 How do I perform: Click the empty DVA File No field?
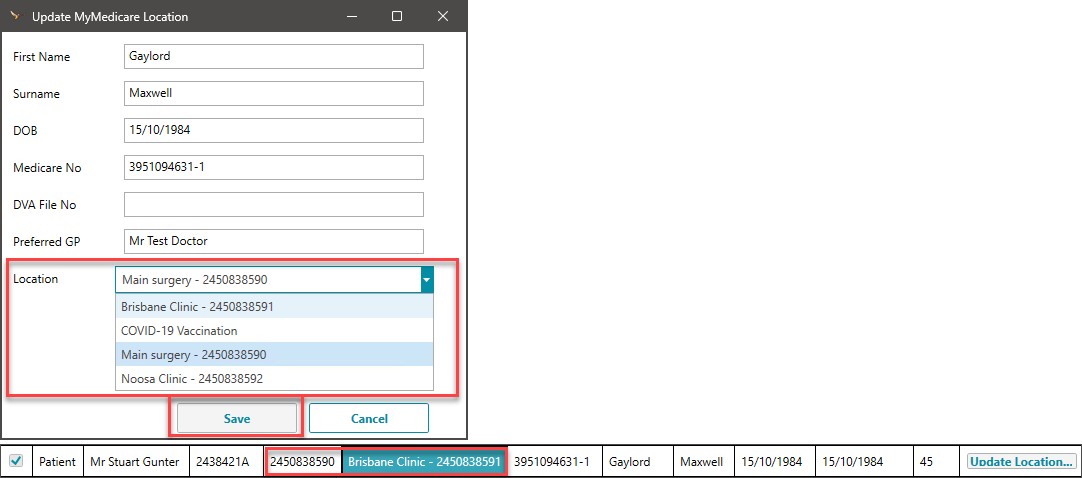pos(273,204)
